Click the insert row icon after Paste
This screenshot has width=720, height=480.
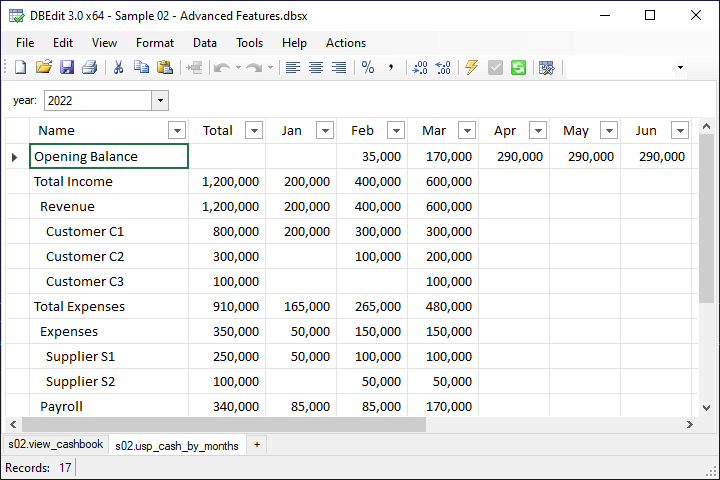194,68
